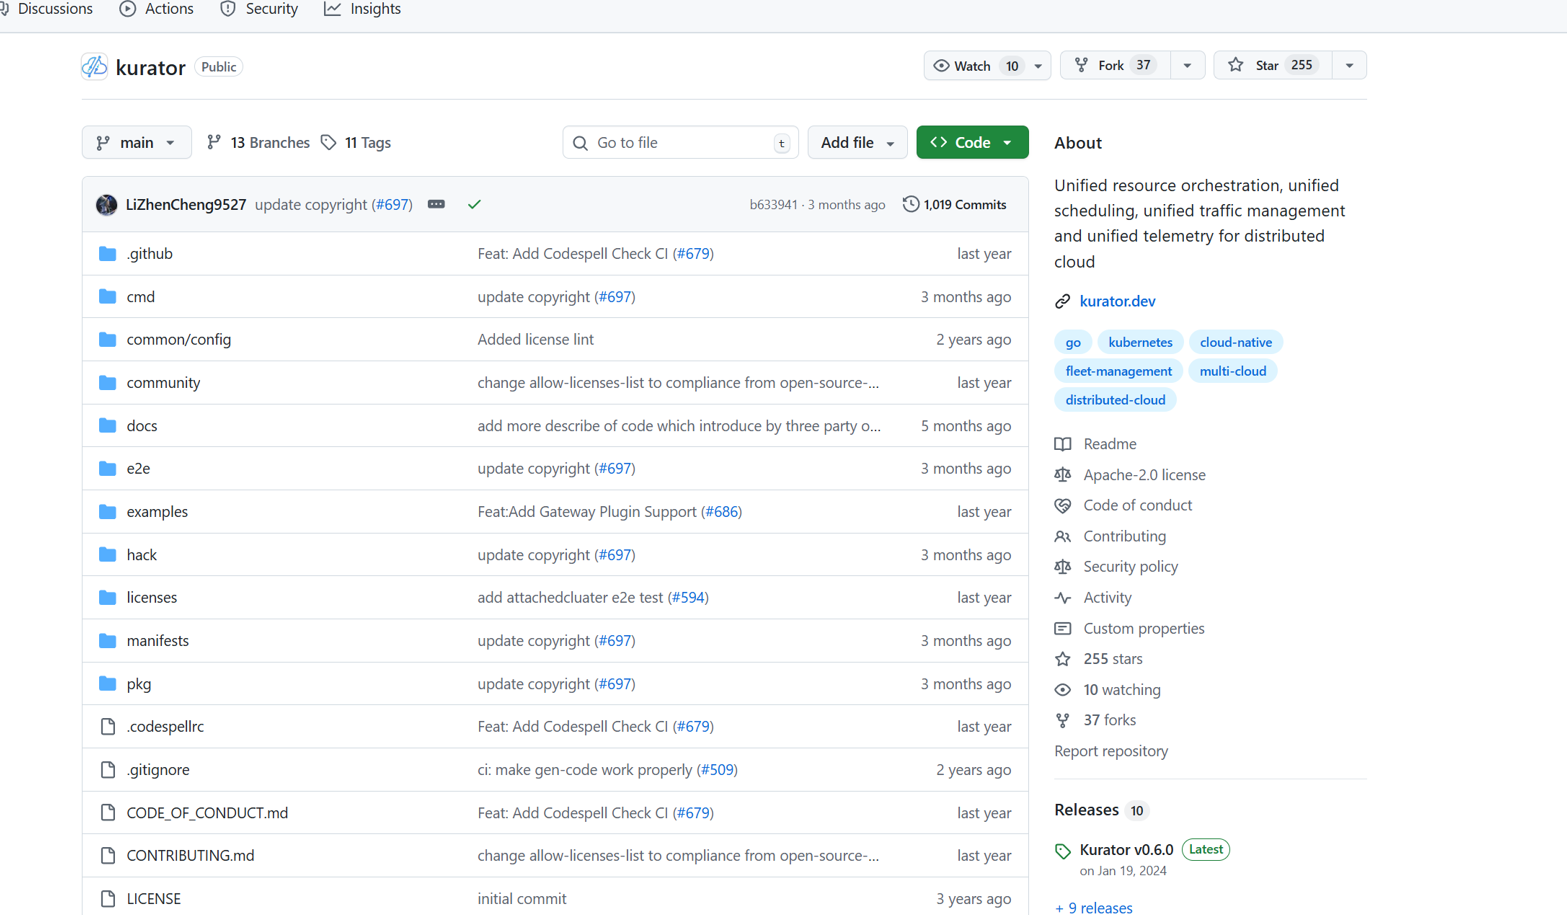Open the + 9 releases link
This screenshot has width=1567, height=915.
[1093, 908]
